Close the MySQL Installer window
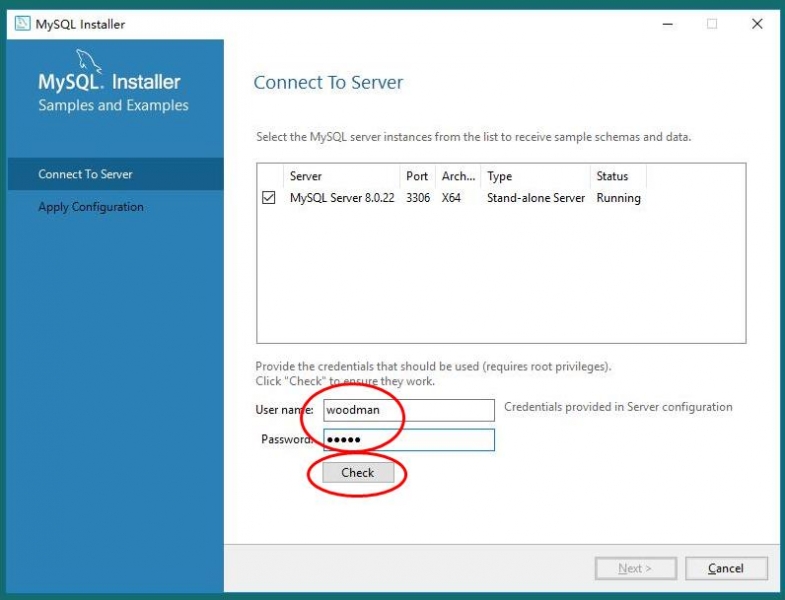This screenshot has height=600, width=785. point(757,24)
